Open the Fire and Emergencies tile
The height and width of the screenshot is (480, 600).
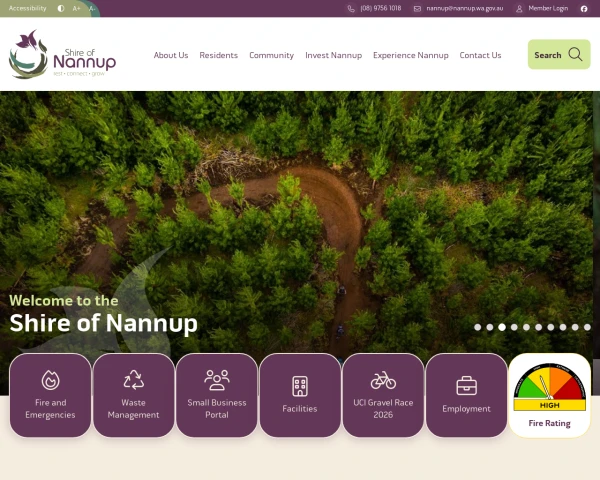[x=50, y=395]
